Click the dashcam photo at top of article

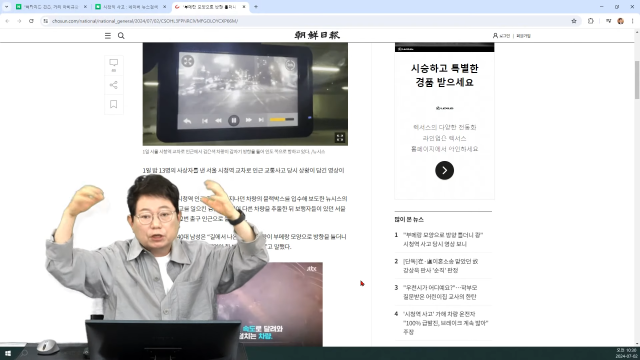point(245,94)
